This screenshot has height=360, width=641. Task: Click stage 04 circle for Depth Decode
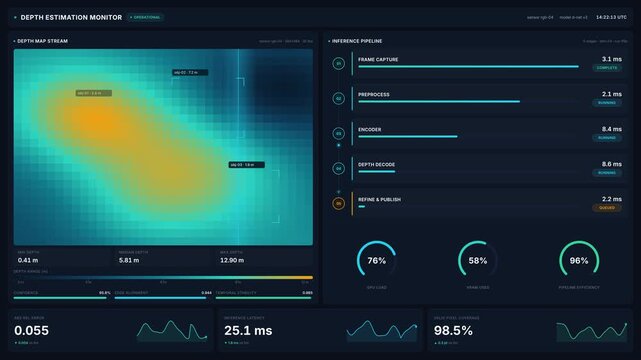tap(338, 168)
